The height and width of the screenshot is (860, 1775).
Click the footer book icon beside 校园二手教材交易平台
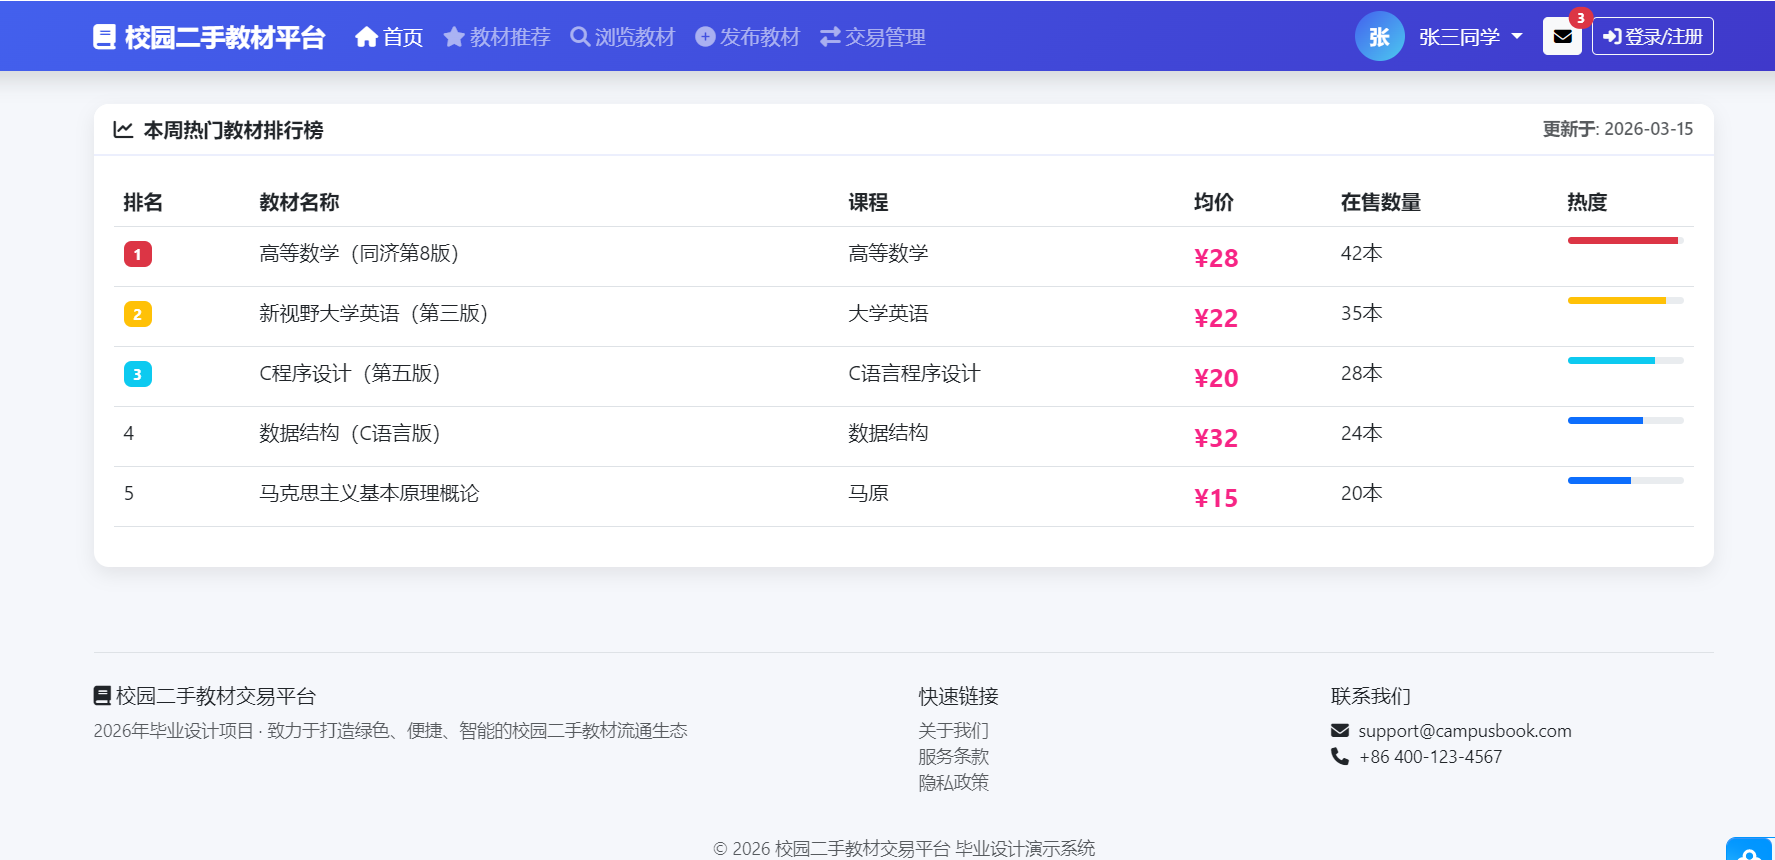pos(102,695)
